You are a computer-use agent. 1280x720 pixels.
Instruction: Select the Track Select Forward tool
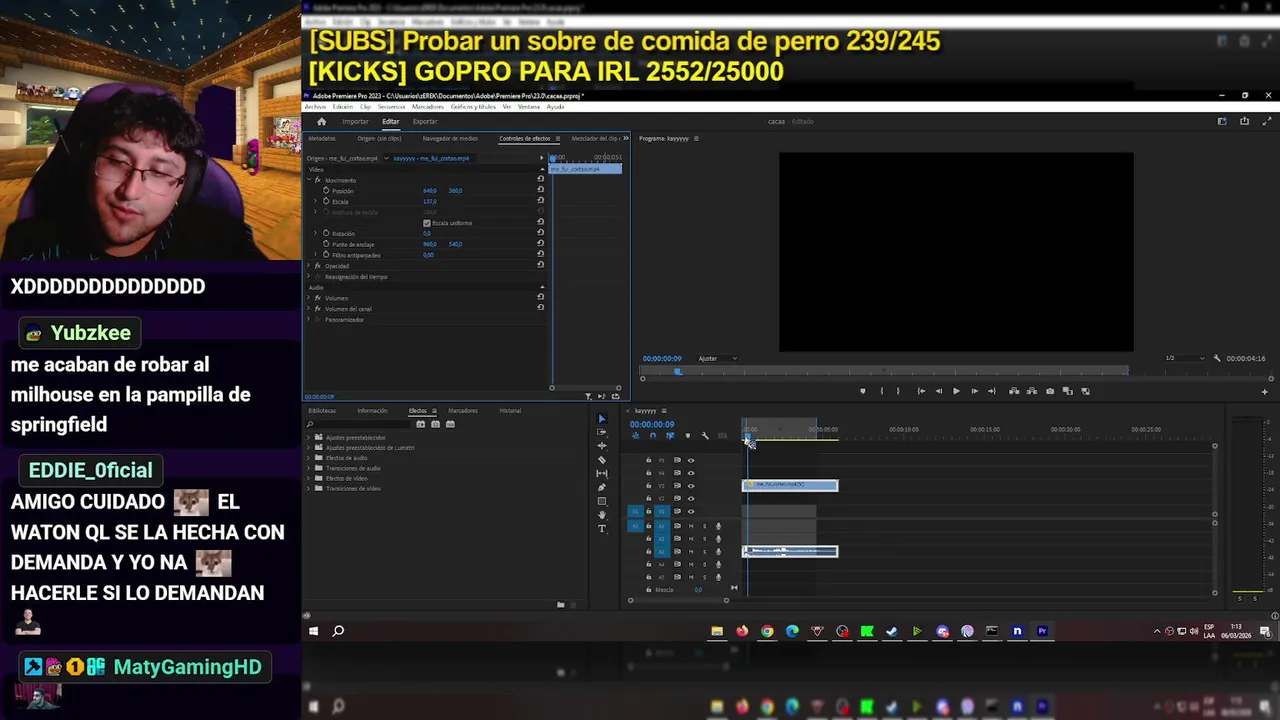pos(601,432)
